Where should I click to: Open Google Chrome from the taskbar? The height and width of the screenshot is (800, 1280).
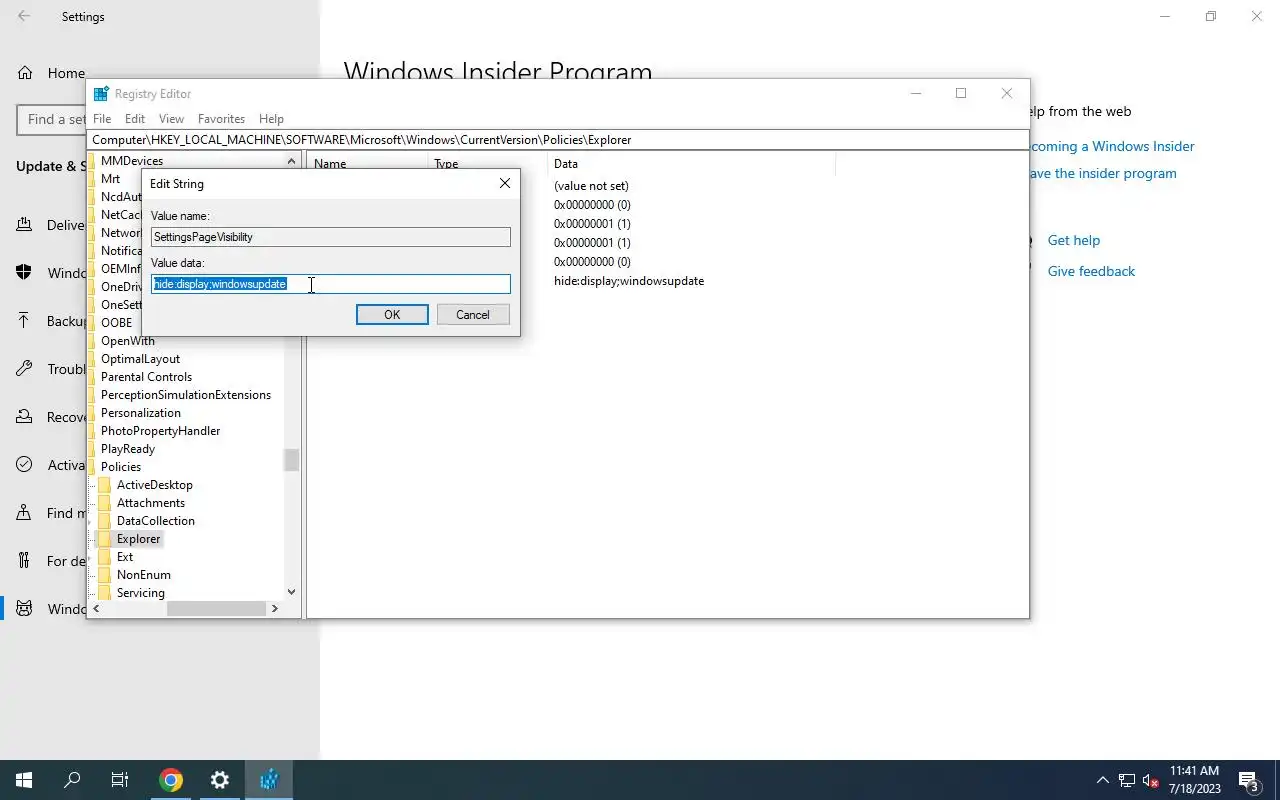(x=171, y=780)
